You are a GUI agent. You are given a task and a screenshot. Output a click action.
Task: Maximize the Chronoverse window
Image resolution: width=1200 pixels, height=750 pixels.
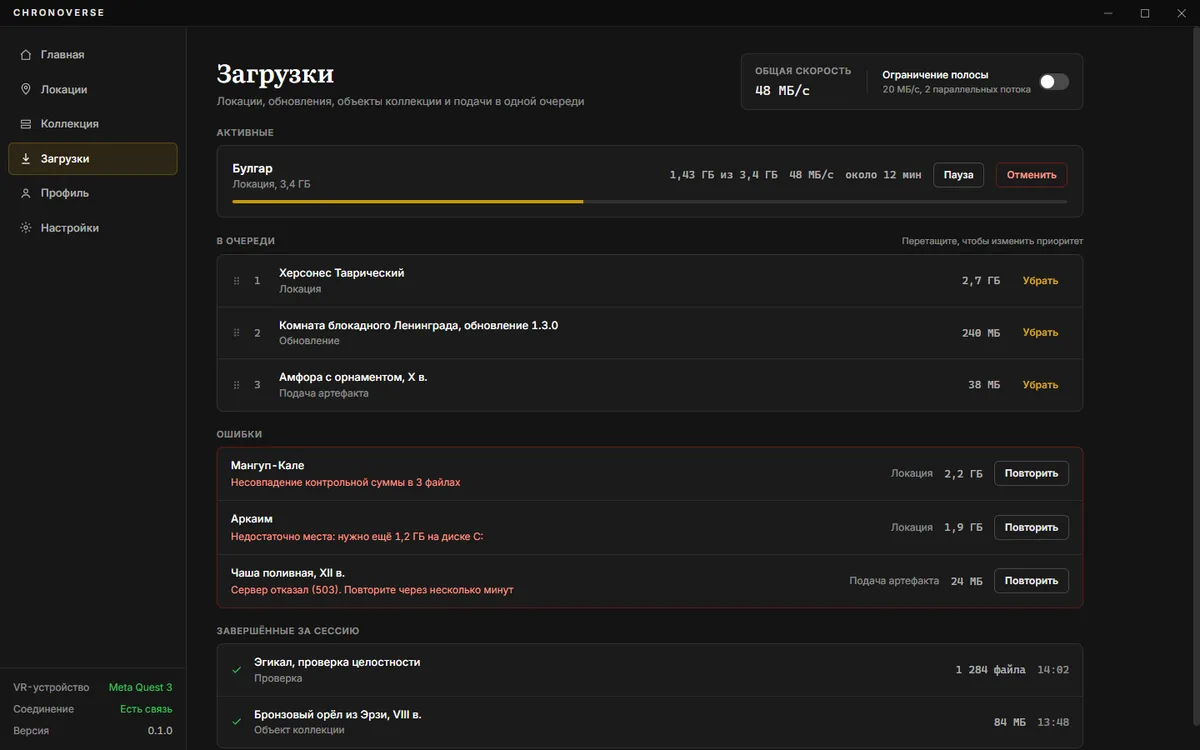[1145, 13]
